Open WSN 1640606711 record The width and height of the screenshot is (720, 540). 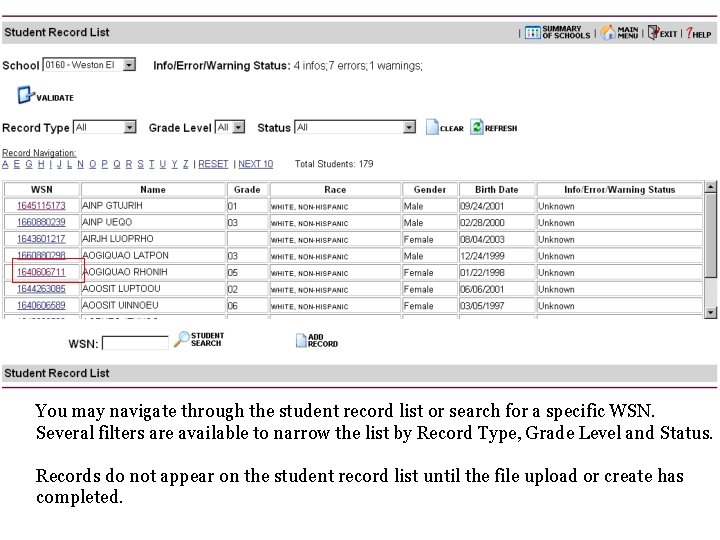41,272
